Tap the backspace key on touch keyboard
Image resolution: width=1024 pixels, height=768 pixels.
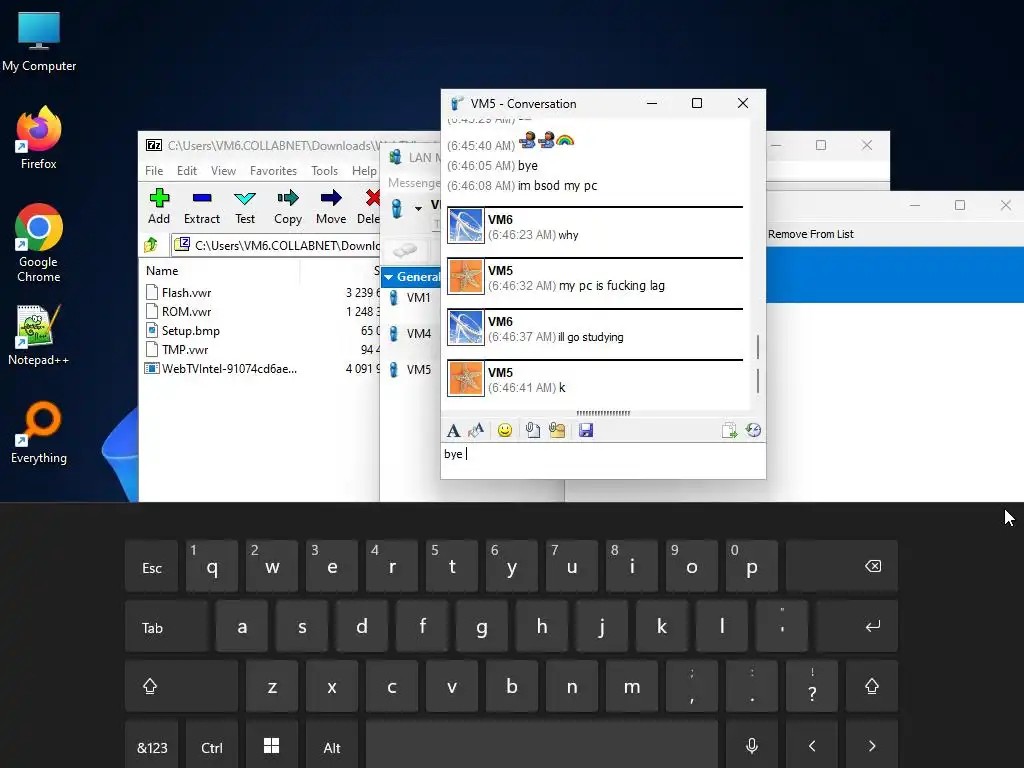coord(842,566)
